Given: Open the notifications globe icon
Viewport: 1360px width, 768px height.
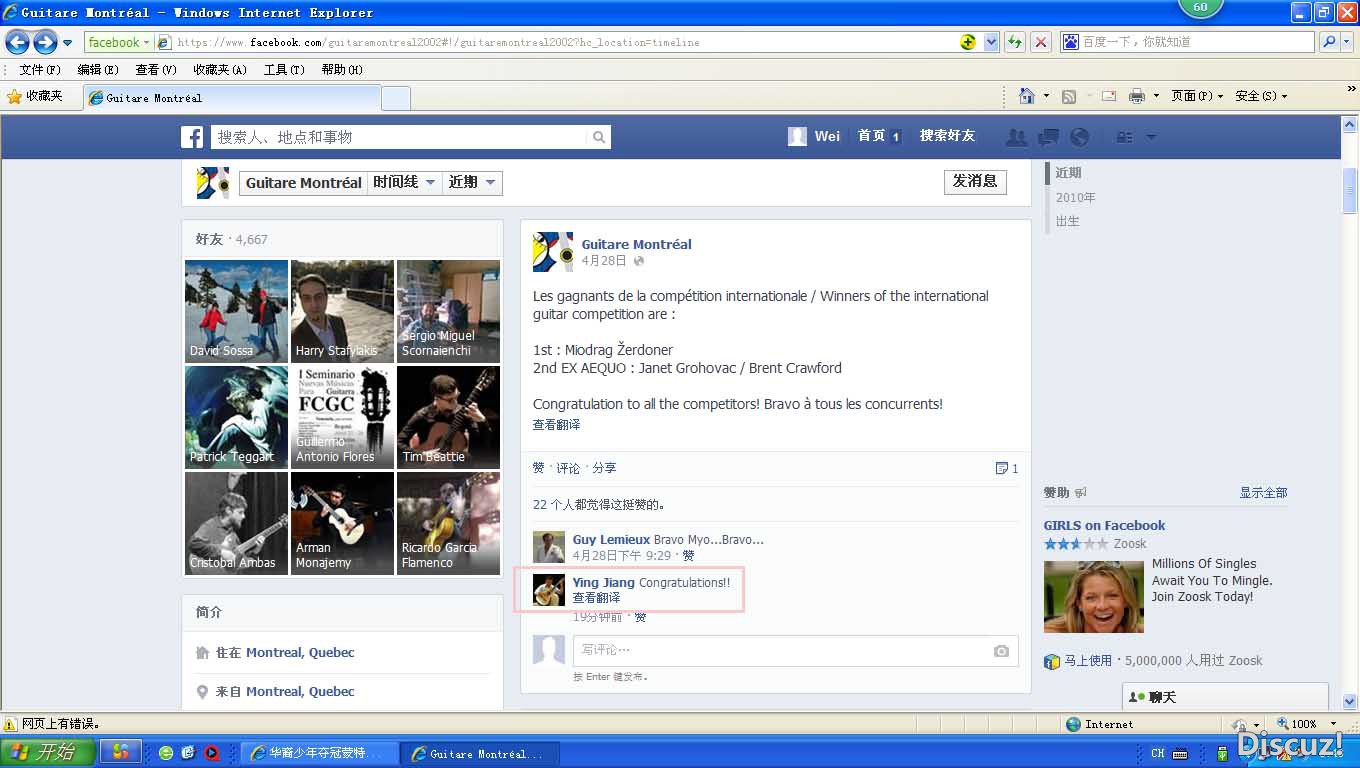Looking at the screenshot, I should 1079,137.
